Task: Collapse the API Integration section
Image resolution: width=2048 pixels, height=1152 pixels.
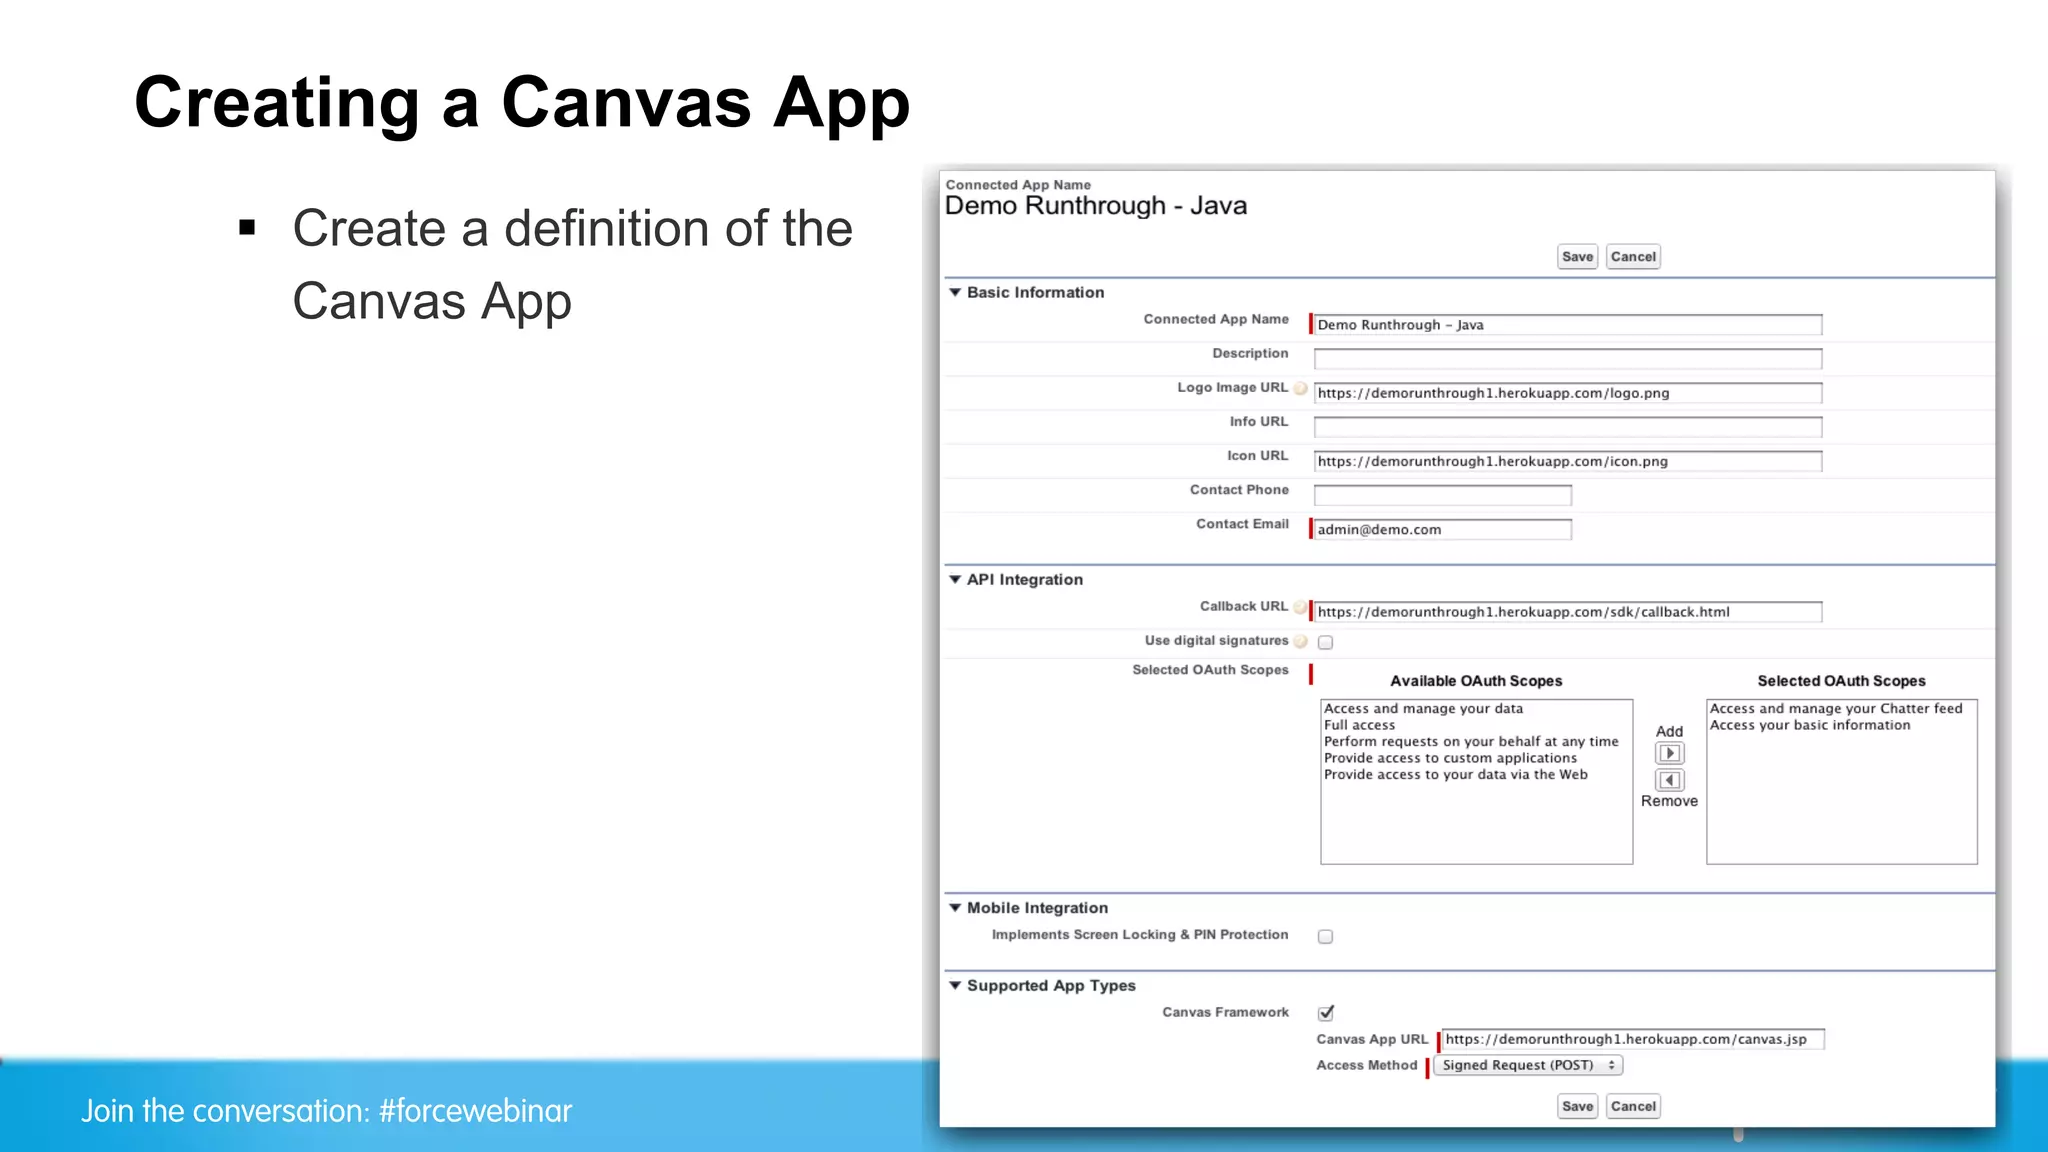Action: click(x=955, y=579)
